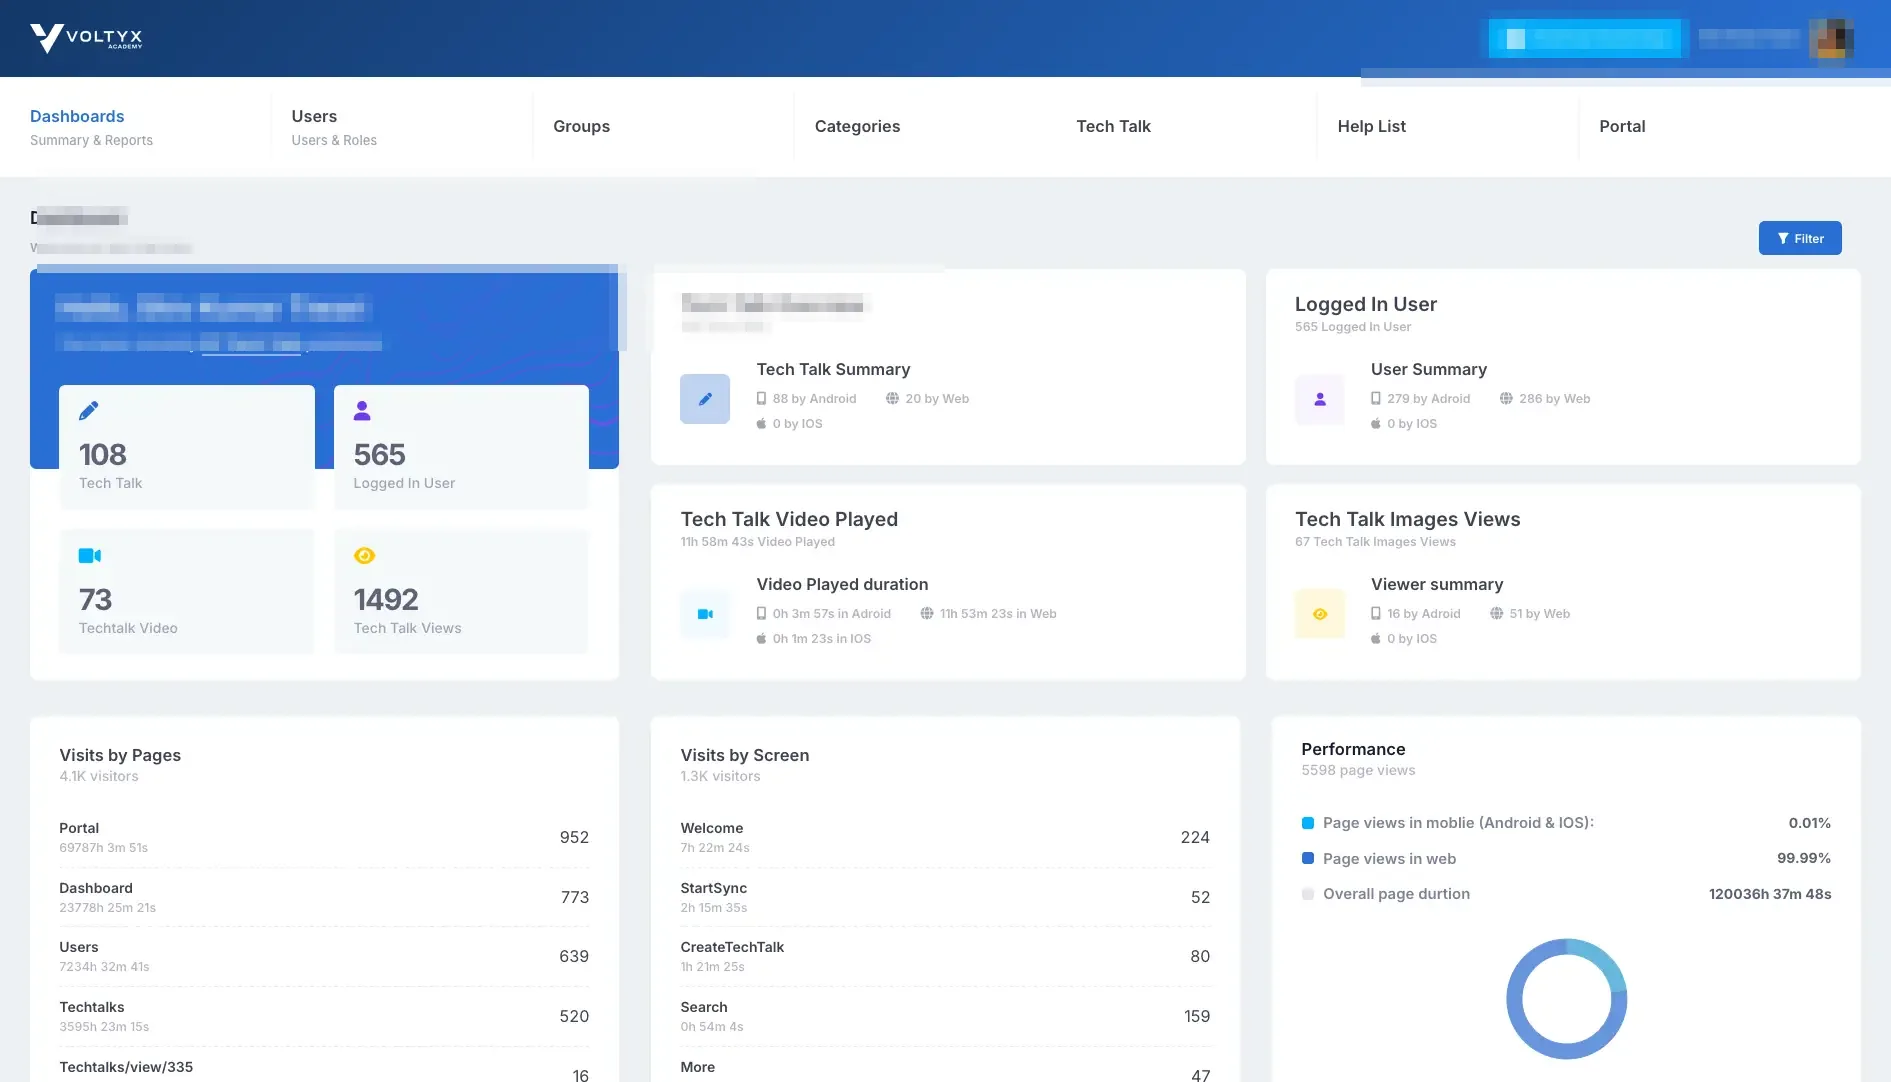This screenshot has width=1891, height=1082.
Task: Click the light blue legend swatch for mobile page views
Action: [x=1308, y=823]
